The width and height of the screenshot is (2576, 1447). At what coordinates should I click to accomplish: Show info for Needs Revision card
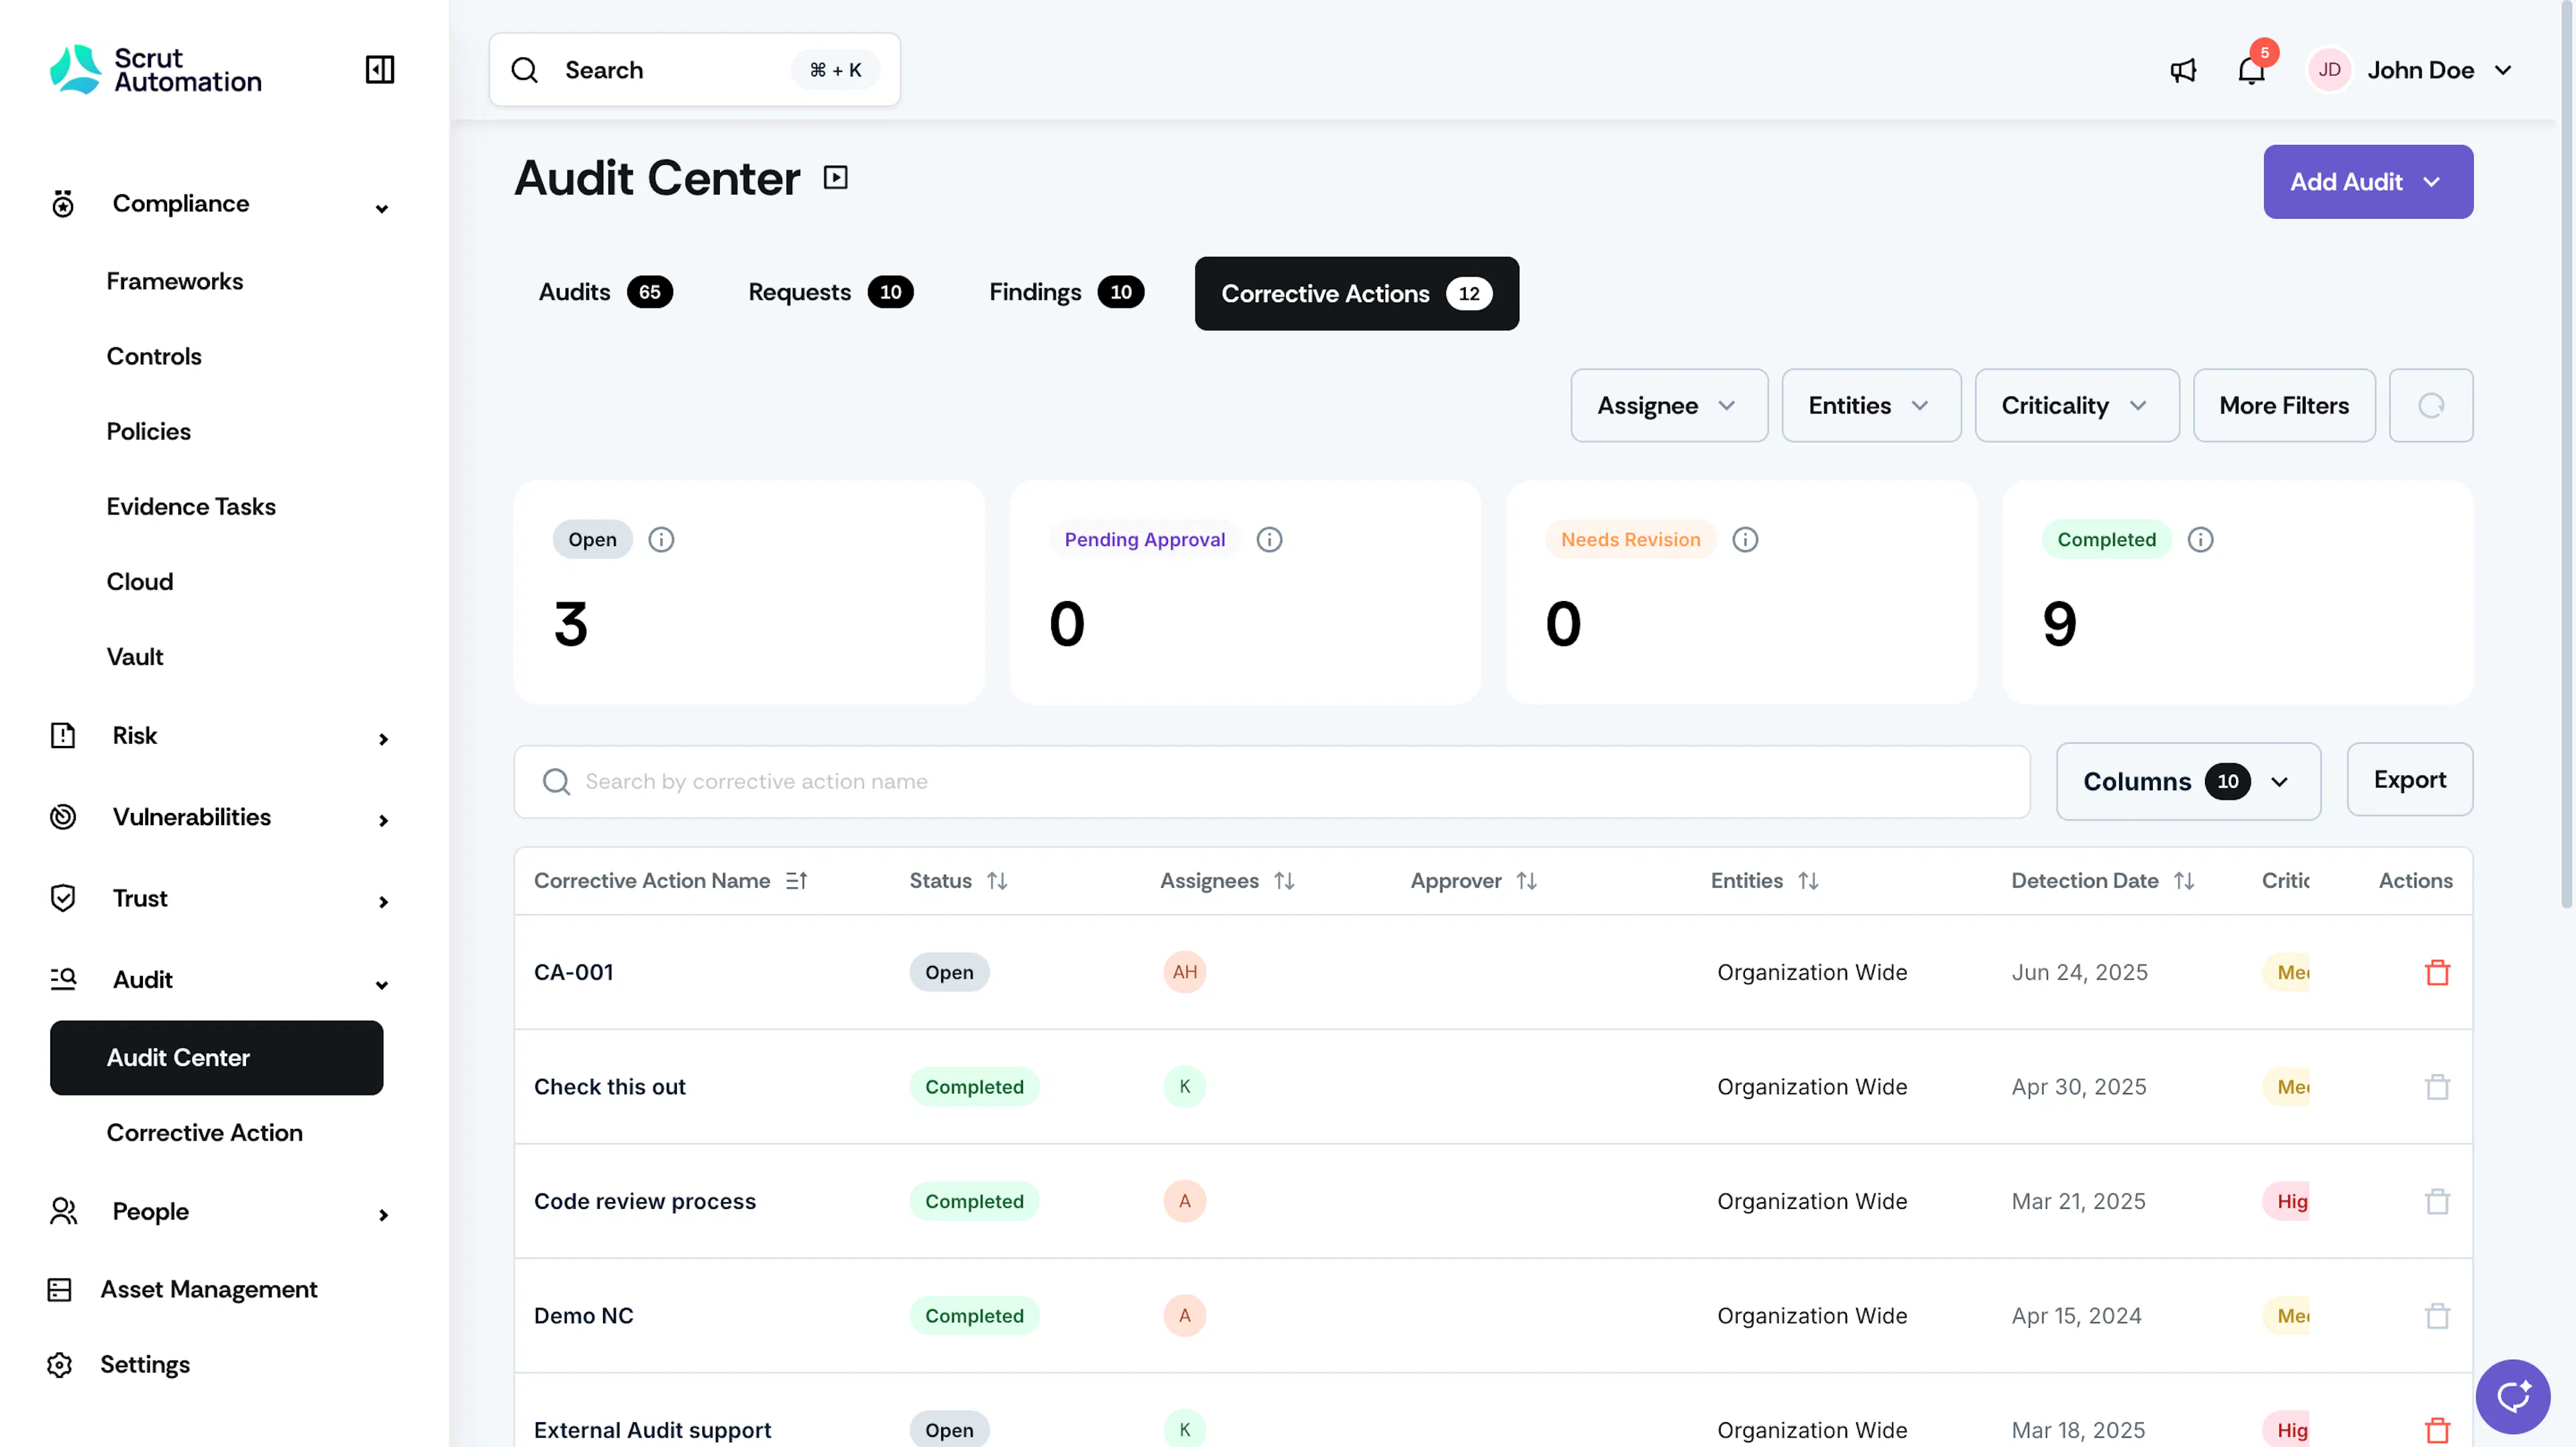pos(1745,540)
